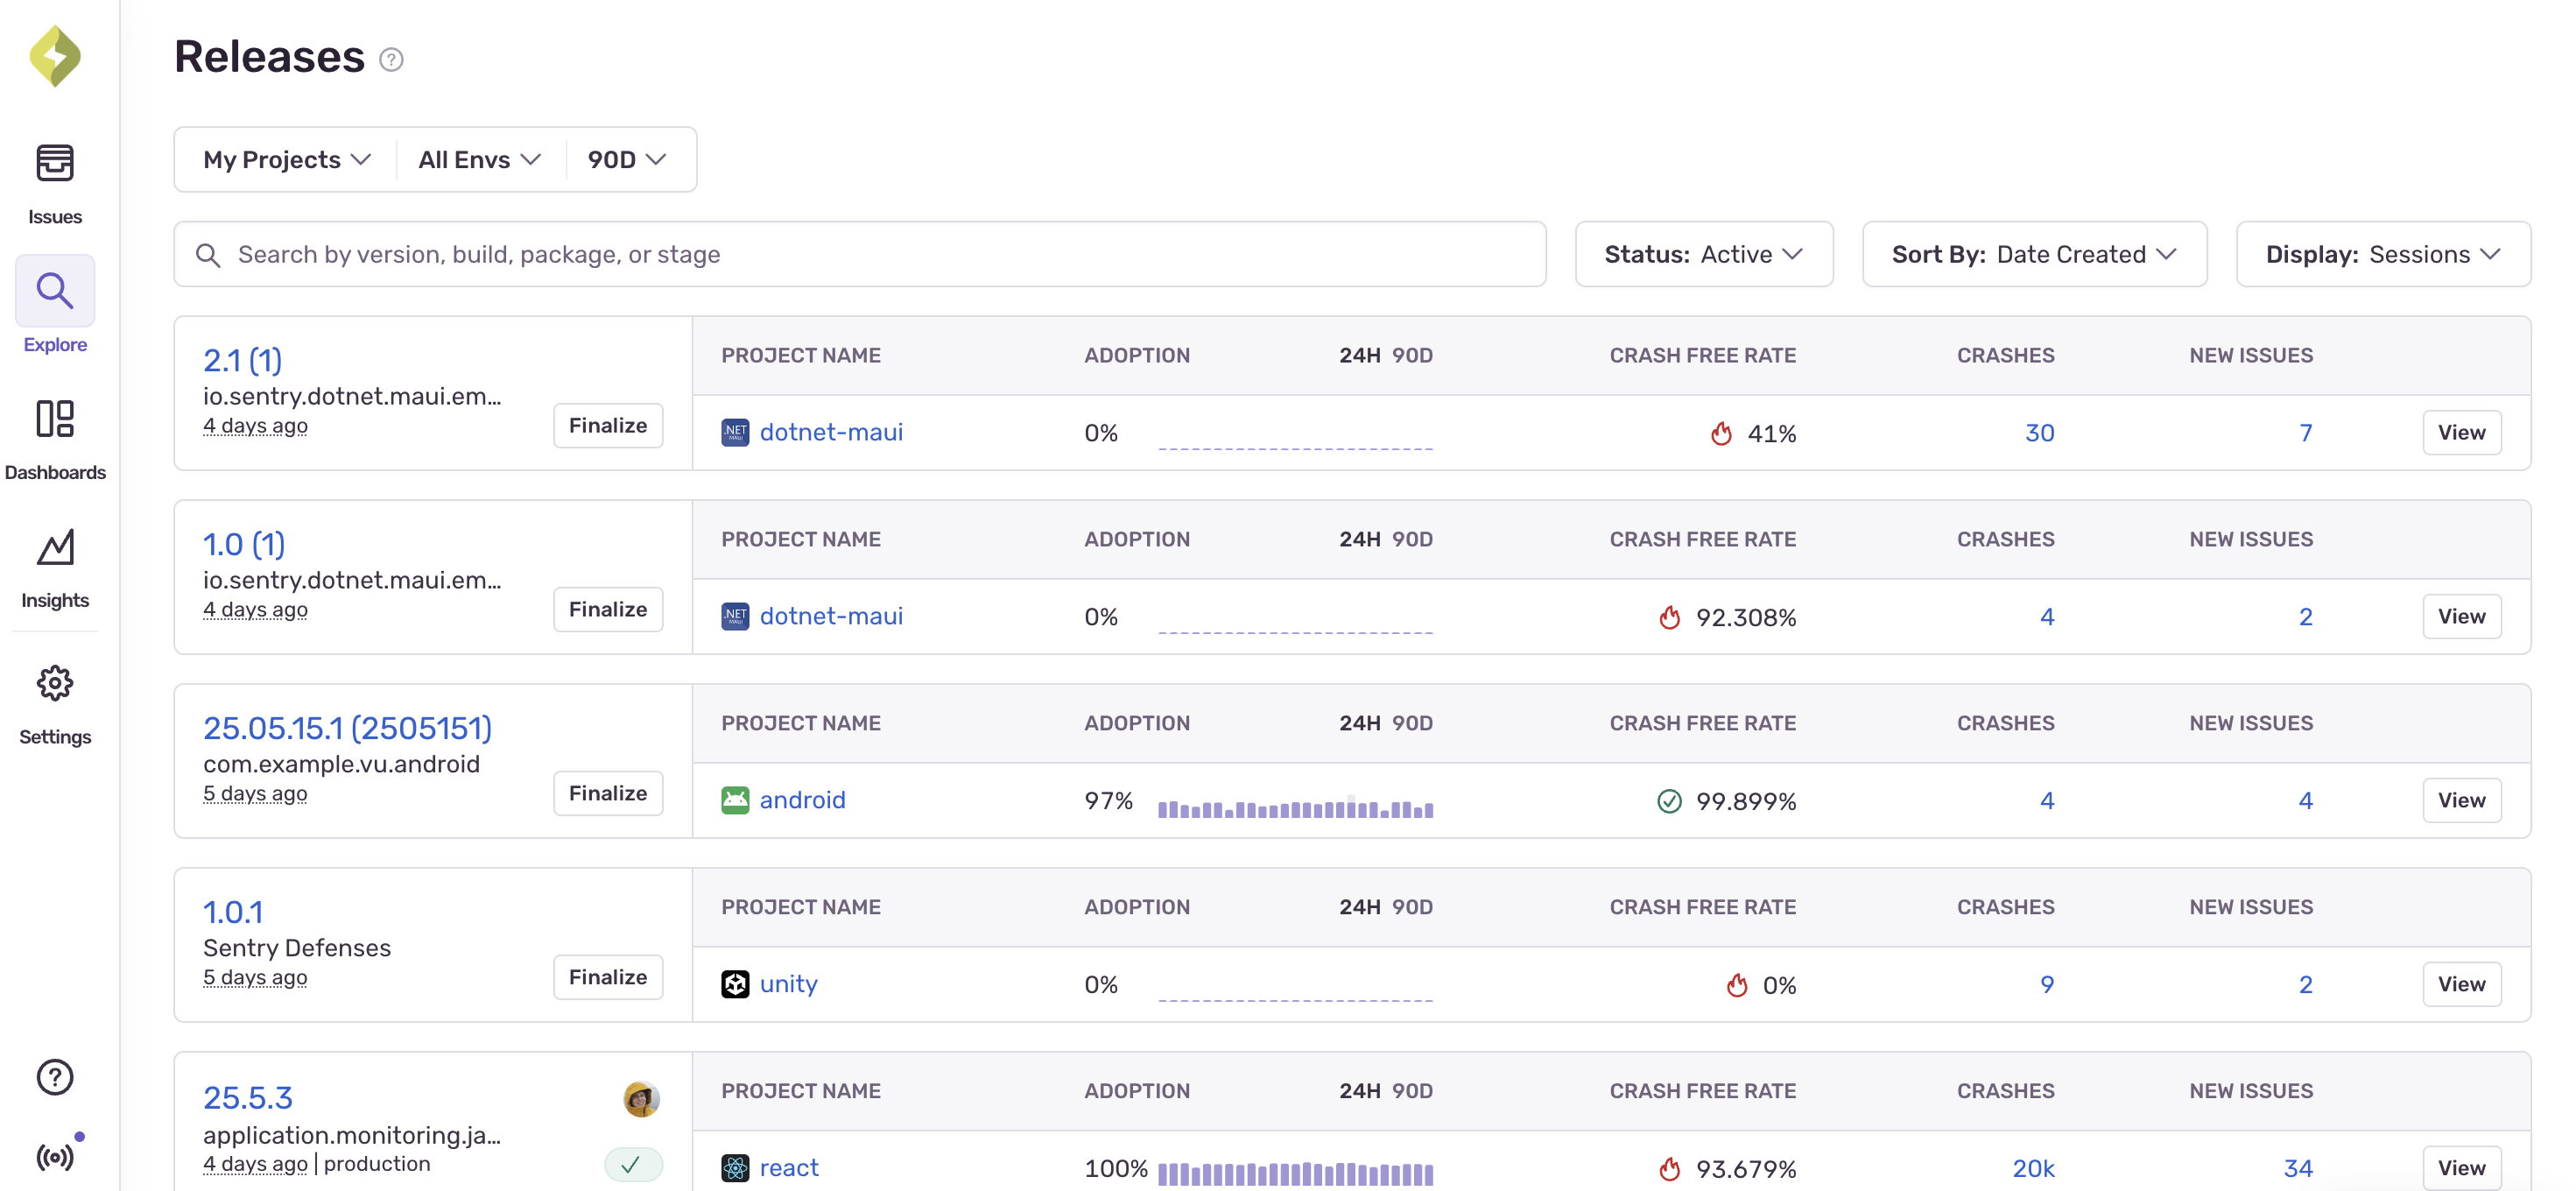Open the broadcast notifications icon
The height and width of the screenshot is (1191, 2576).
(x=54, y=1156)
